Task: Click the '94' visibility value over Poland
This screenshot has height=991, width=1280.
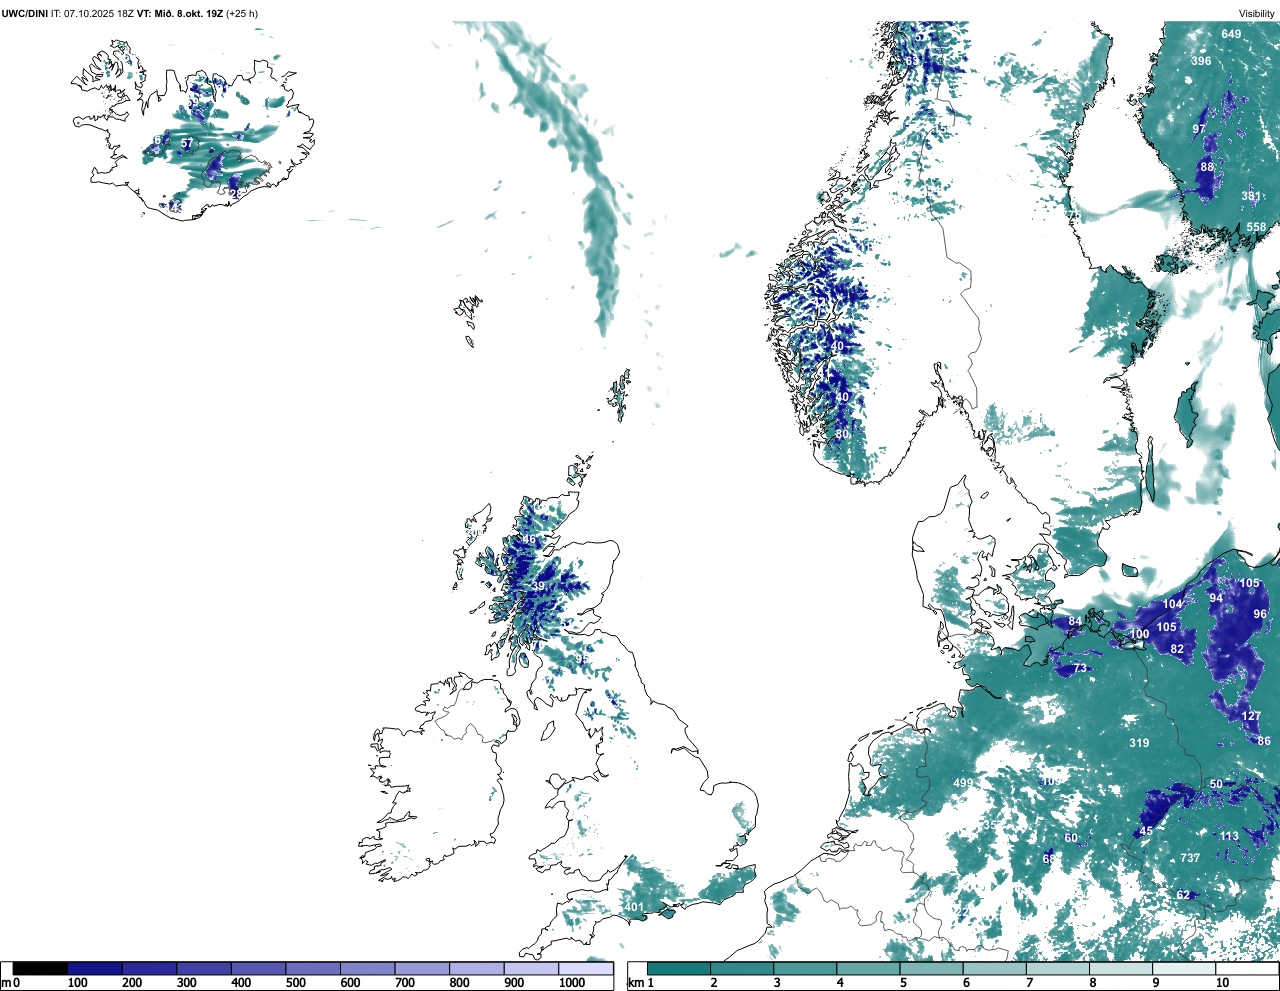Action: click(x=1216, y=599)
